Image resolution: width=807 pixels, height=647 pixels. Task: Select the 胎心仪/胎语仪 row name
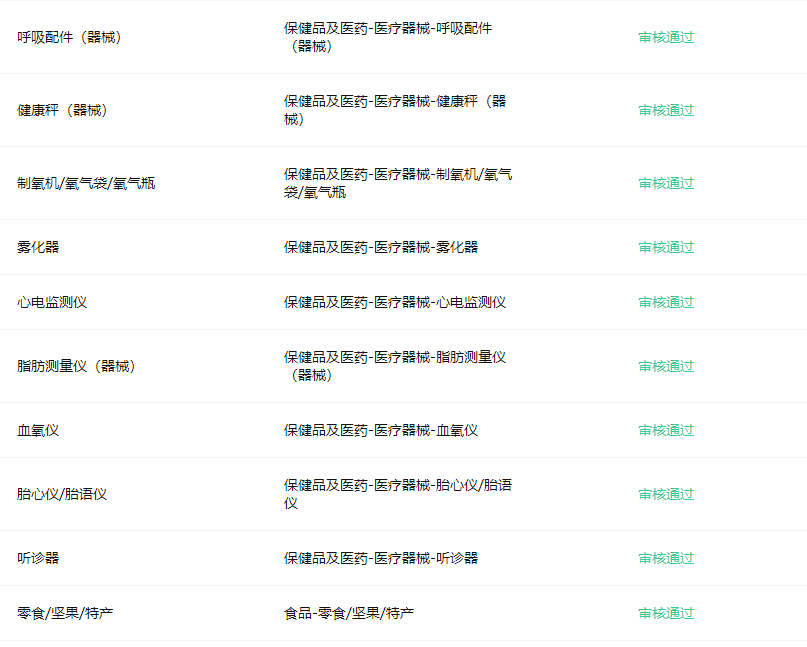pos(62,494)
